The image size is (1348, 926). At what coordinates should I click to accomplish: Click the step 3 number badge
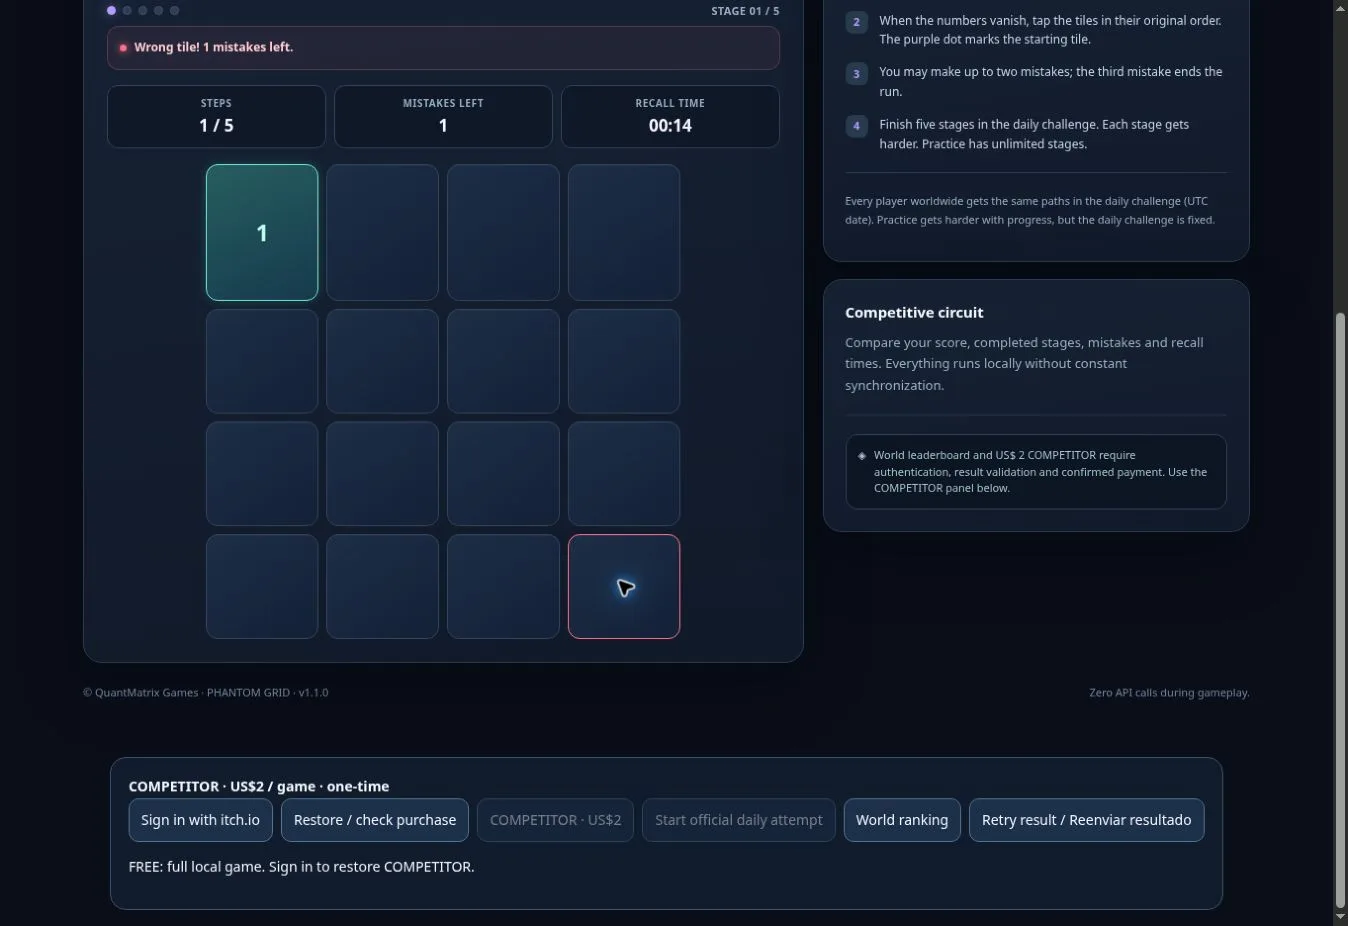click(x=856, y=73)
